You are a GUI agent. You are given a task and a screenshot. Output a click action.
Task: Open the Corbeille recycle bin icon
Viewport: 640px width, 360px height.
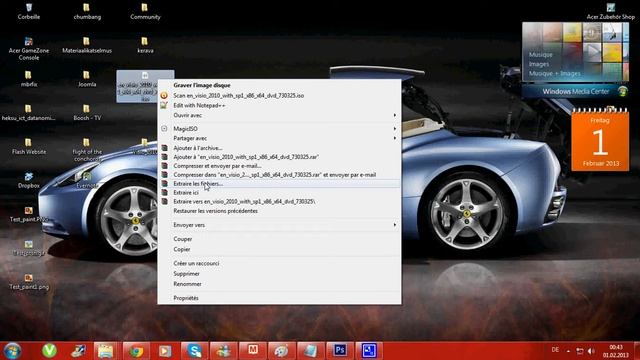point(29,11)
